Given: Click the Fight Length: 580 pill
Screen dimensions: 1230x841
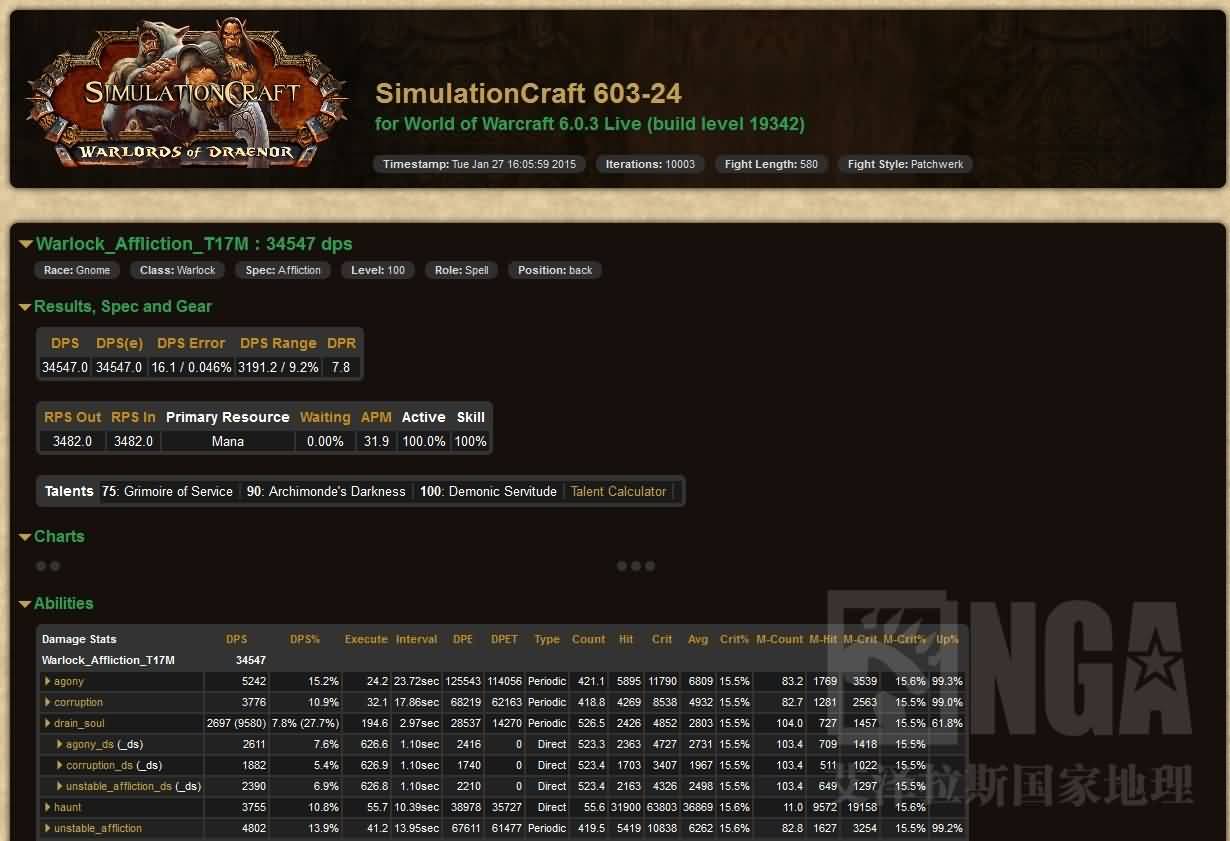Looking at the screenshot, I should (x=771, y=164).
